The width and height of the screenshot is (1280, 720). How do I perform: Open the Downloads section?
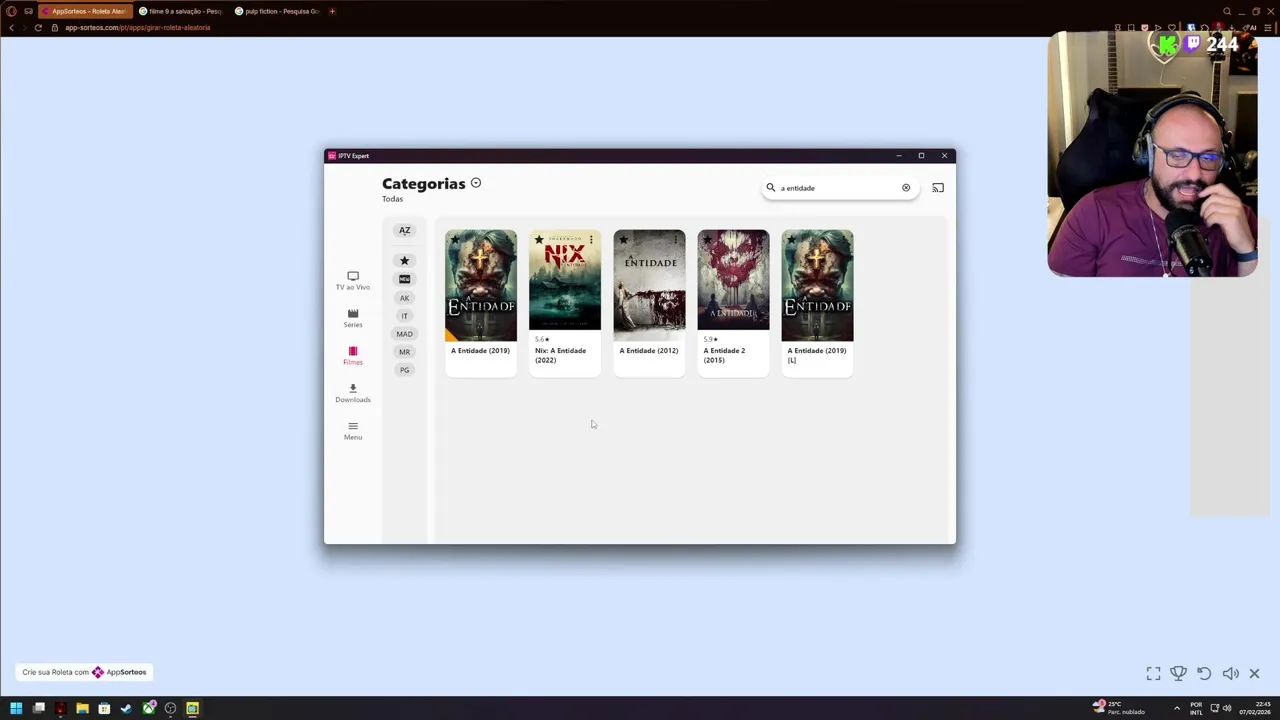(x=352, y=393)
